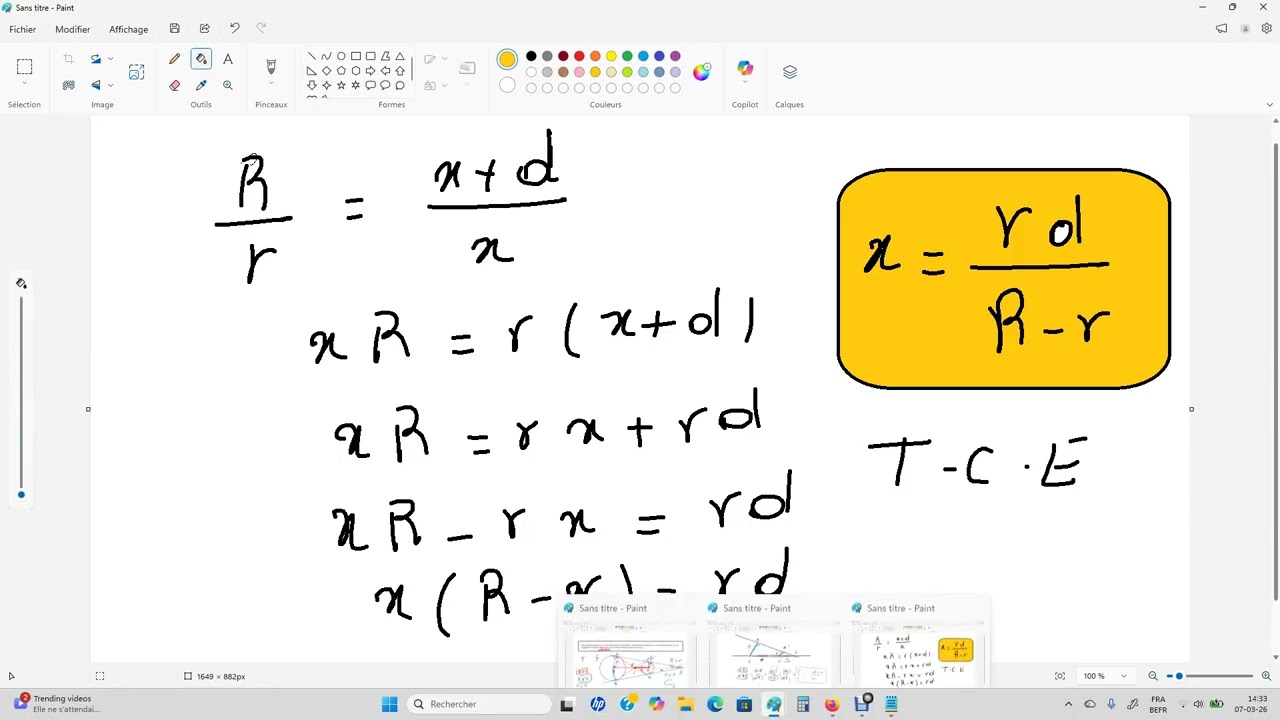Select the right arrow shape
Viewport: 1280px width, 720px height.
(370, 71)
